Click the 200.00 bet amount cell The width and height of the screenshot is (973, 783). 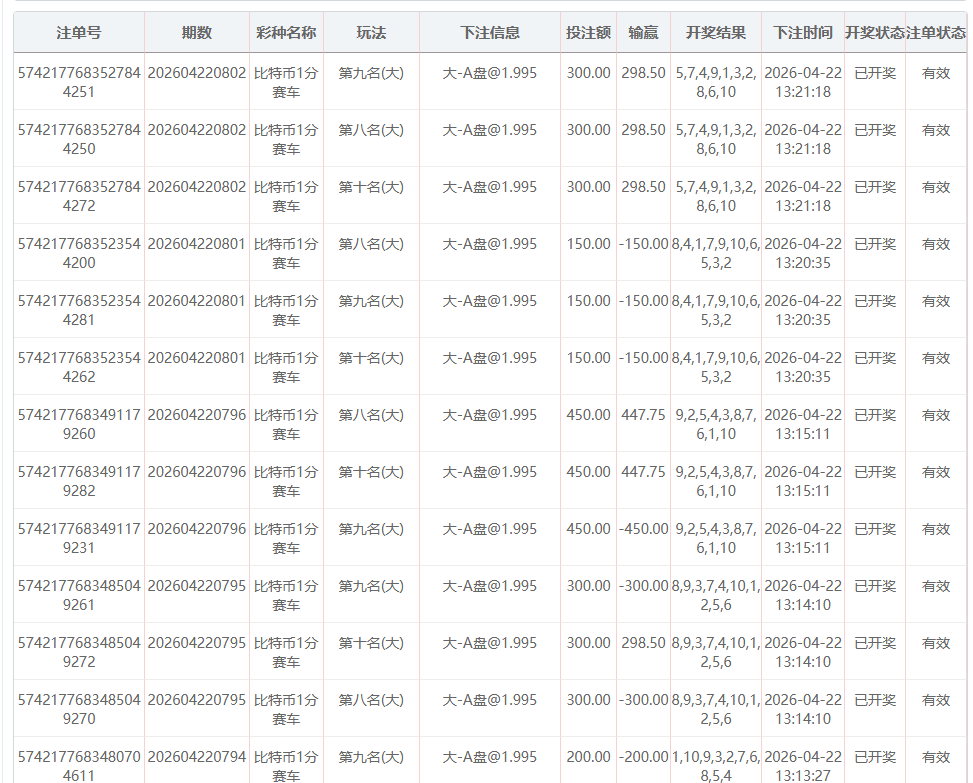coord(588,757)
